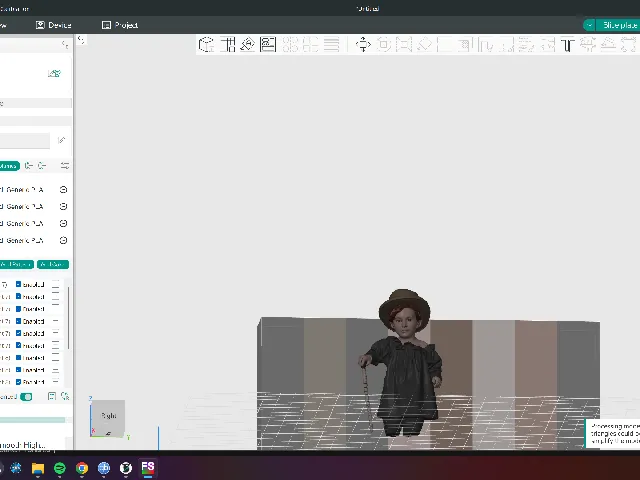Click the left green Add button

[x=16, y=264]
